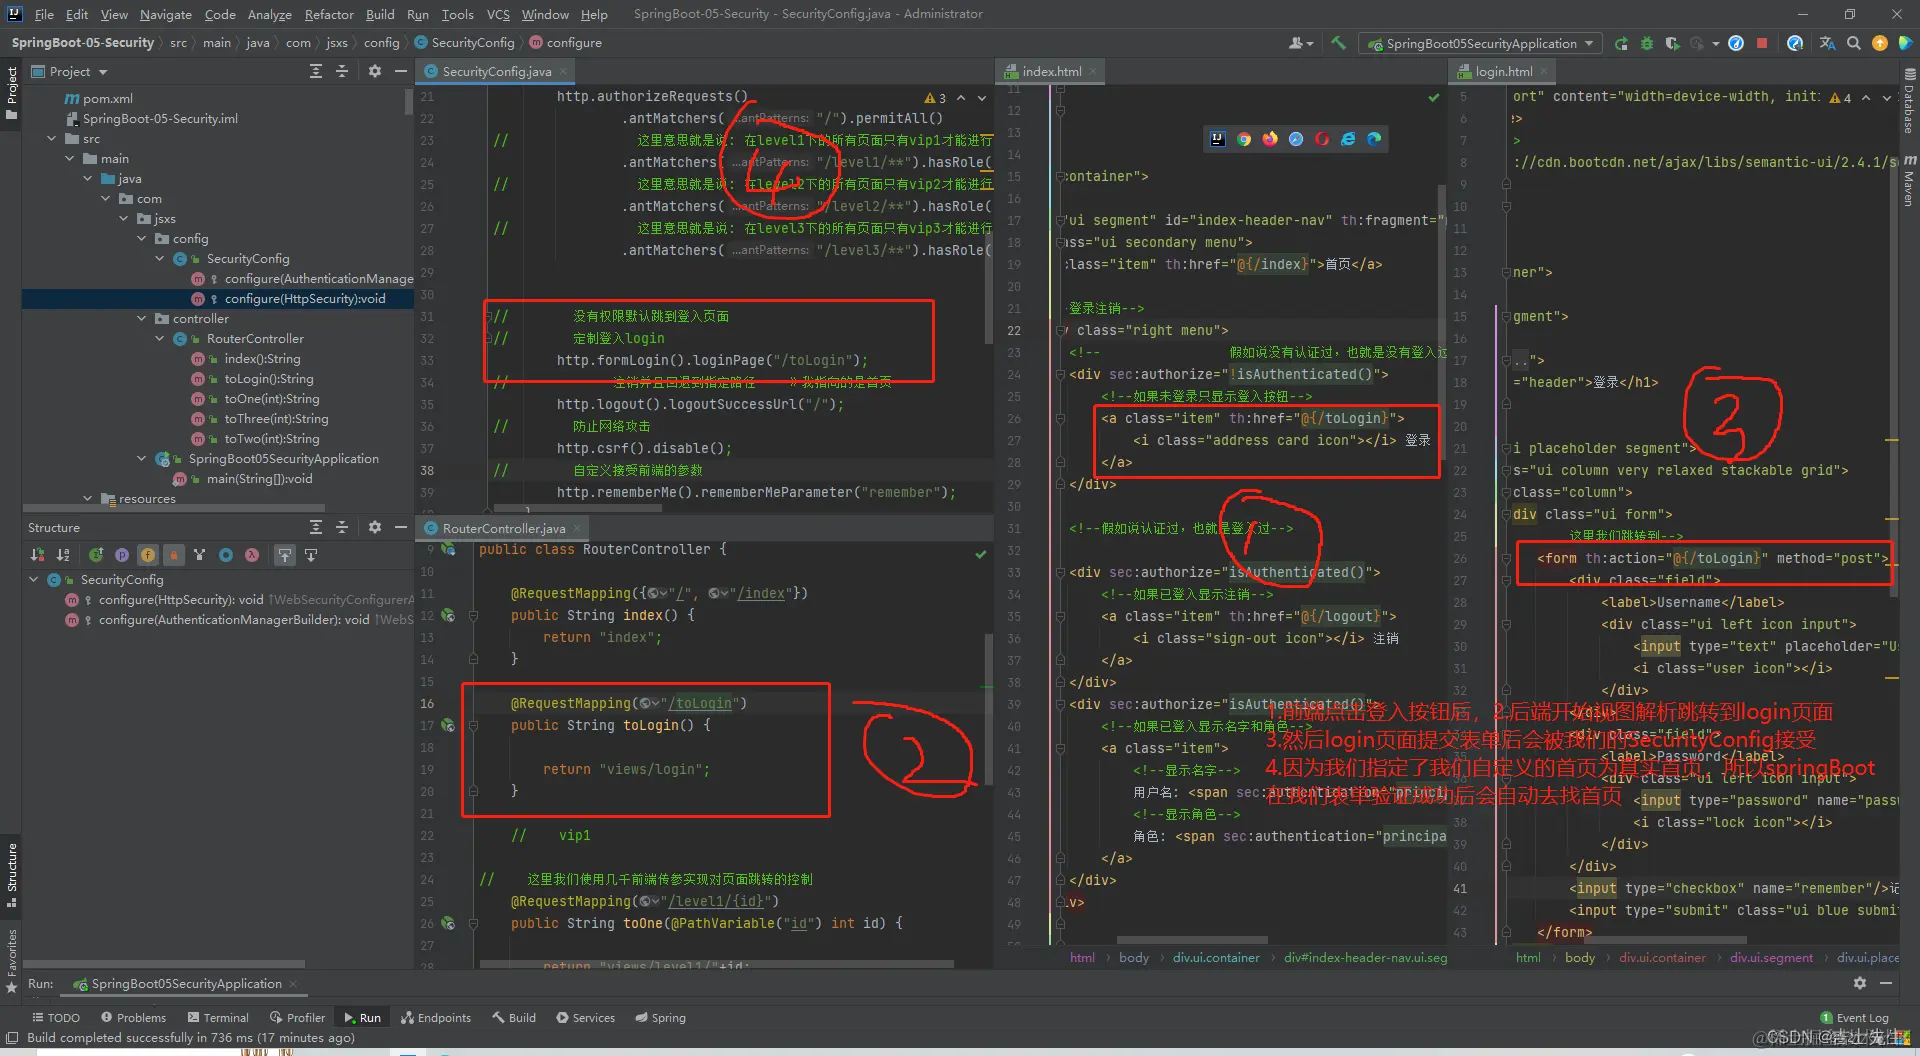1920x1056 pixels.
Task: Open the Structure panel gear options
Action: 375,527
